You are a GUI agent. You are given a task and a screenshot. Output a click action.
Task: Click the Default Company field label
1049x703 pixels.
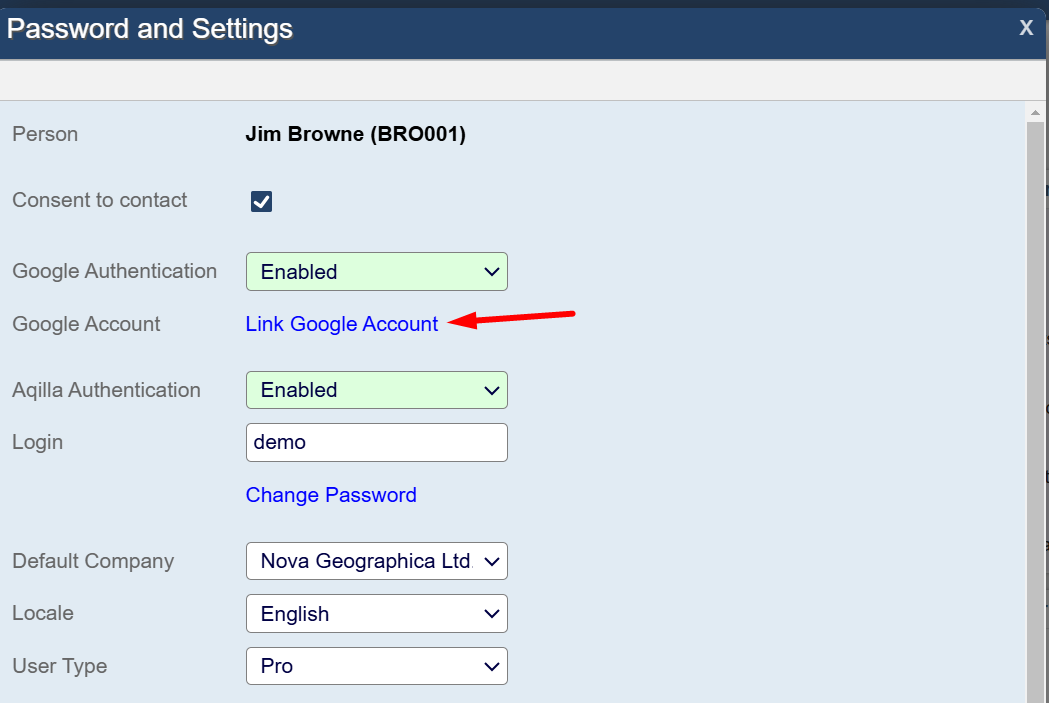click(x=93, y=561)
